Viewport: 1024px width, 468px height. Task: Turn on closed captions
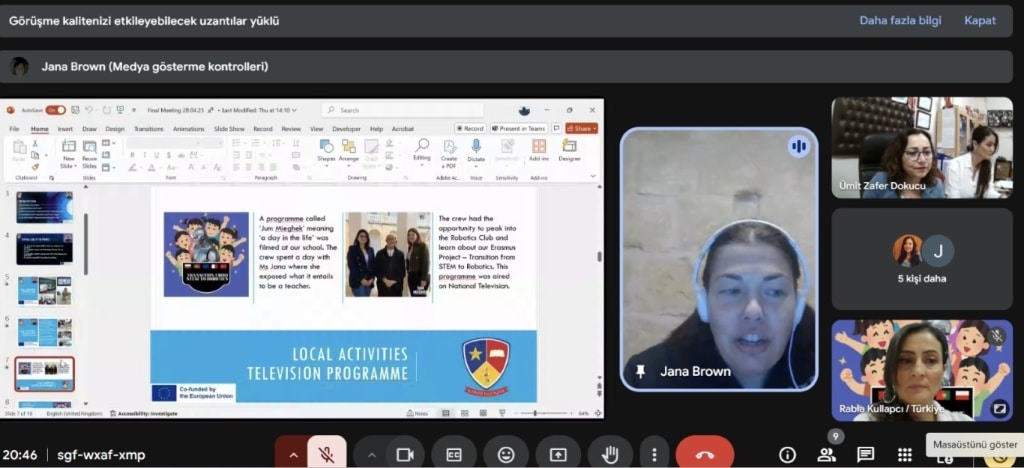(454, 454)
